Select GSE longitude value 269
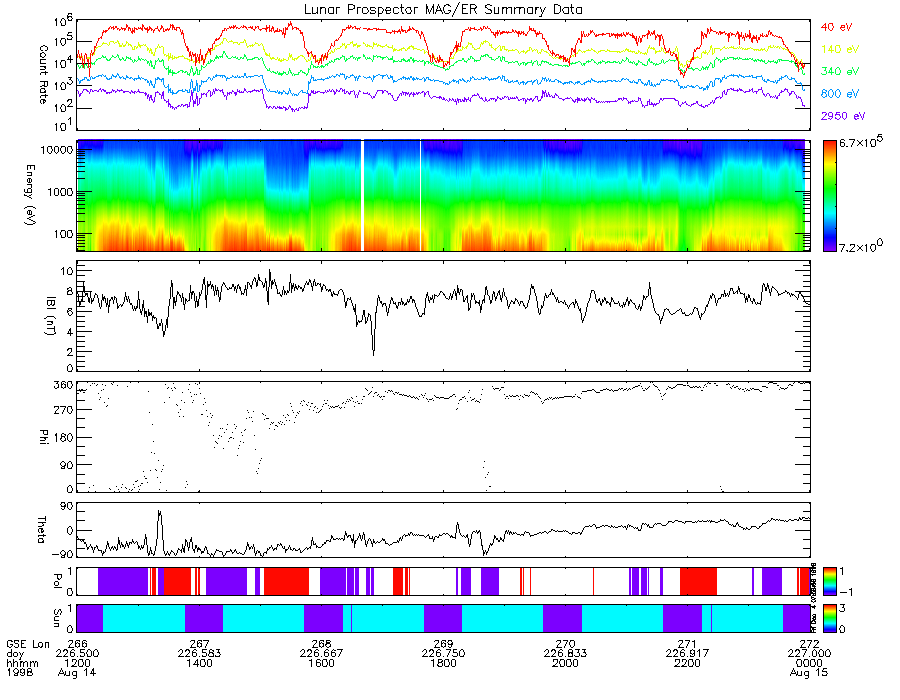Viewport: 900px width, 700px height. [443, 644]
